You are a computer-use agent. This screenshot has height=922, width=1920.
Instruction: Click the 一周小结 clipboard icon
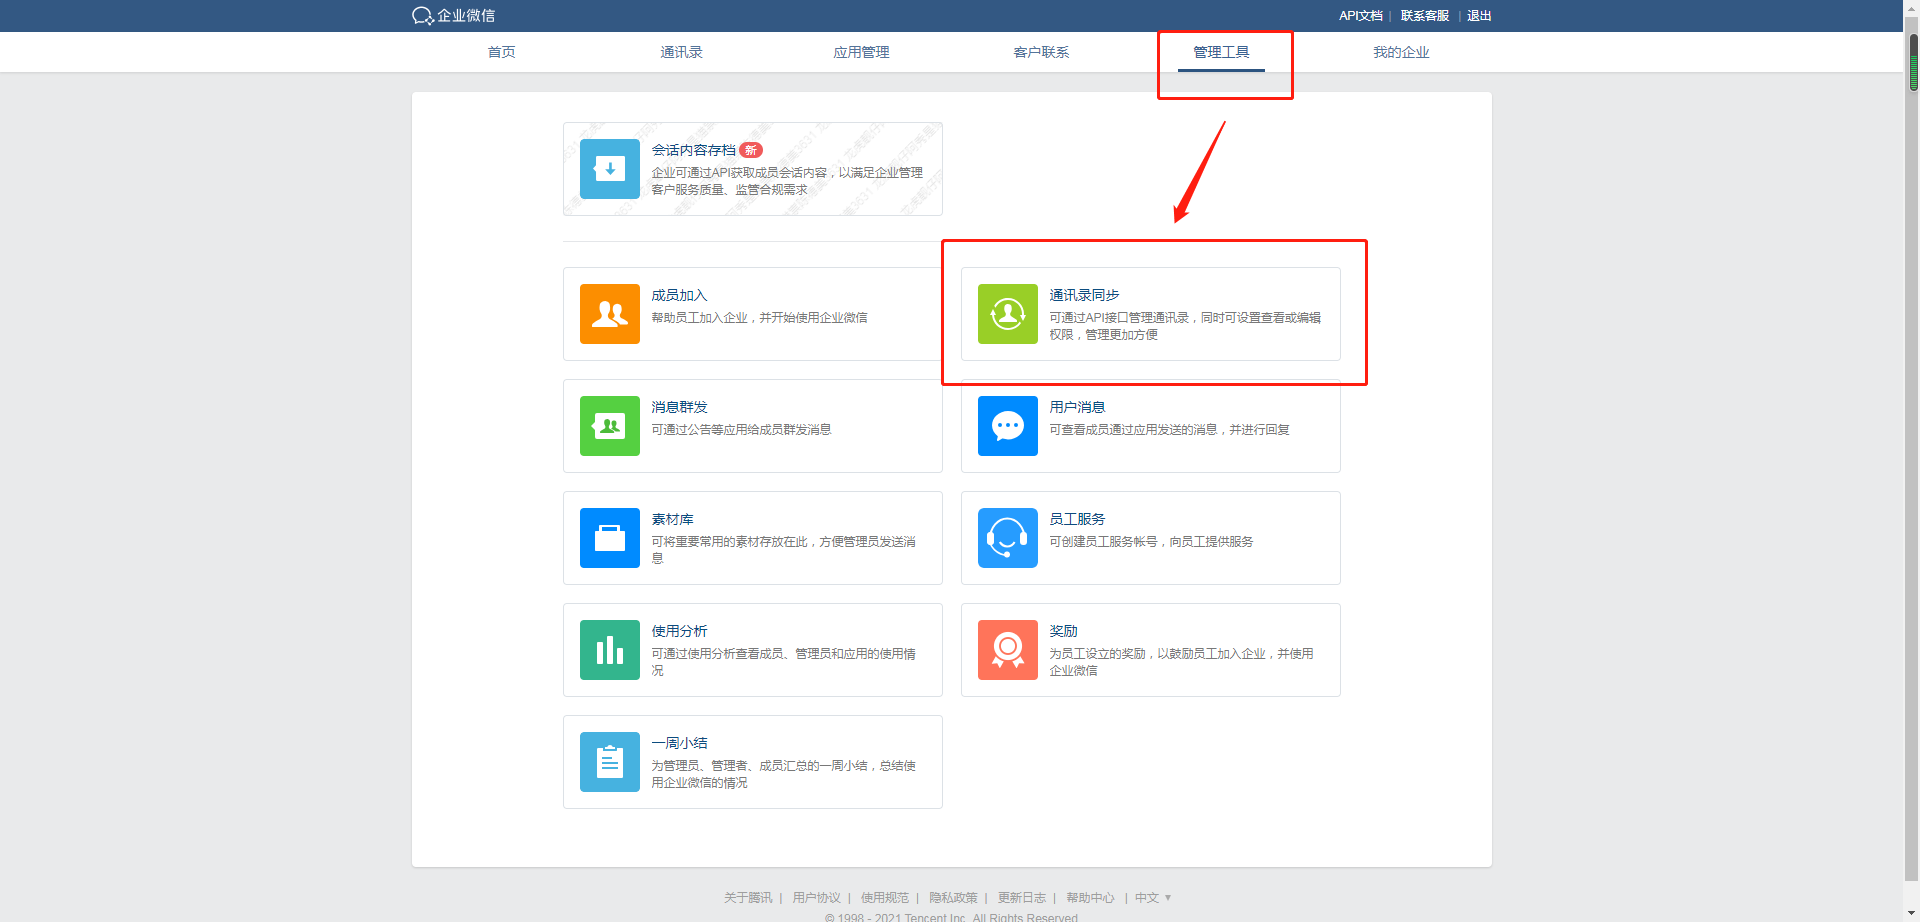pos(609,761)
